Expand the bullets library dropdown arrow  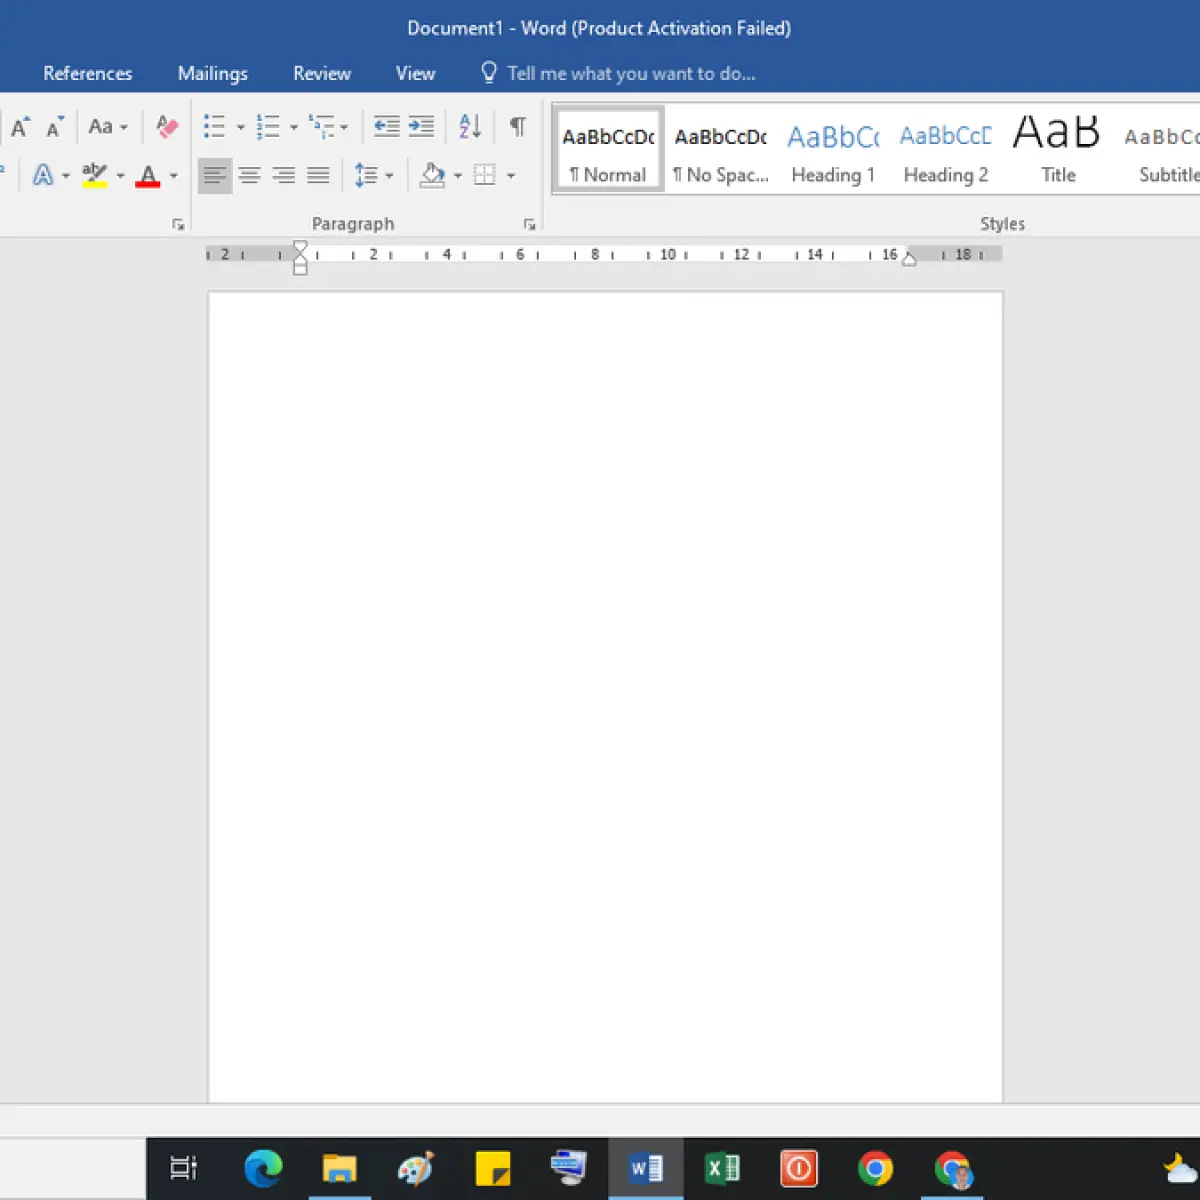(240, 127)
